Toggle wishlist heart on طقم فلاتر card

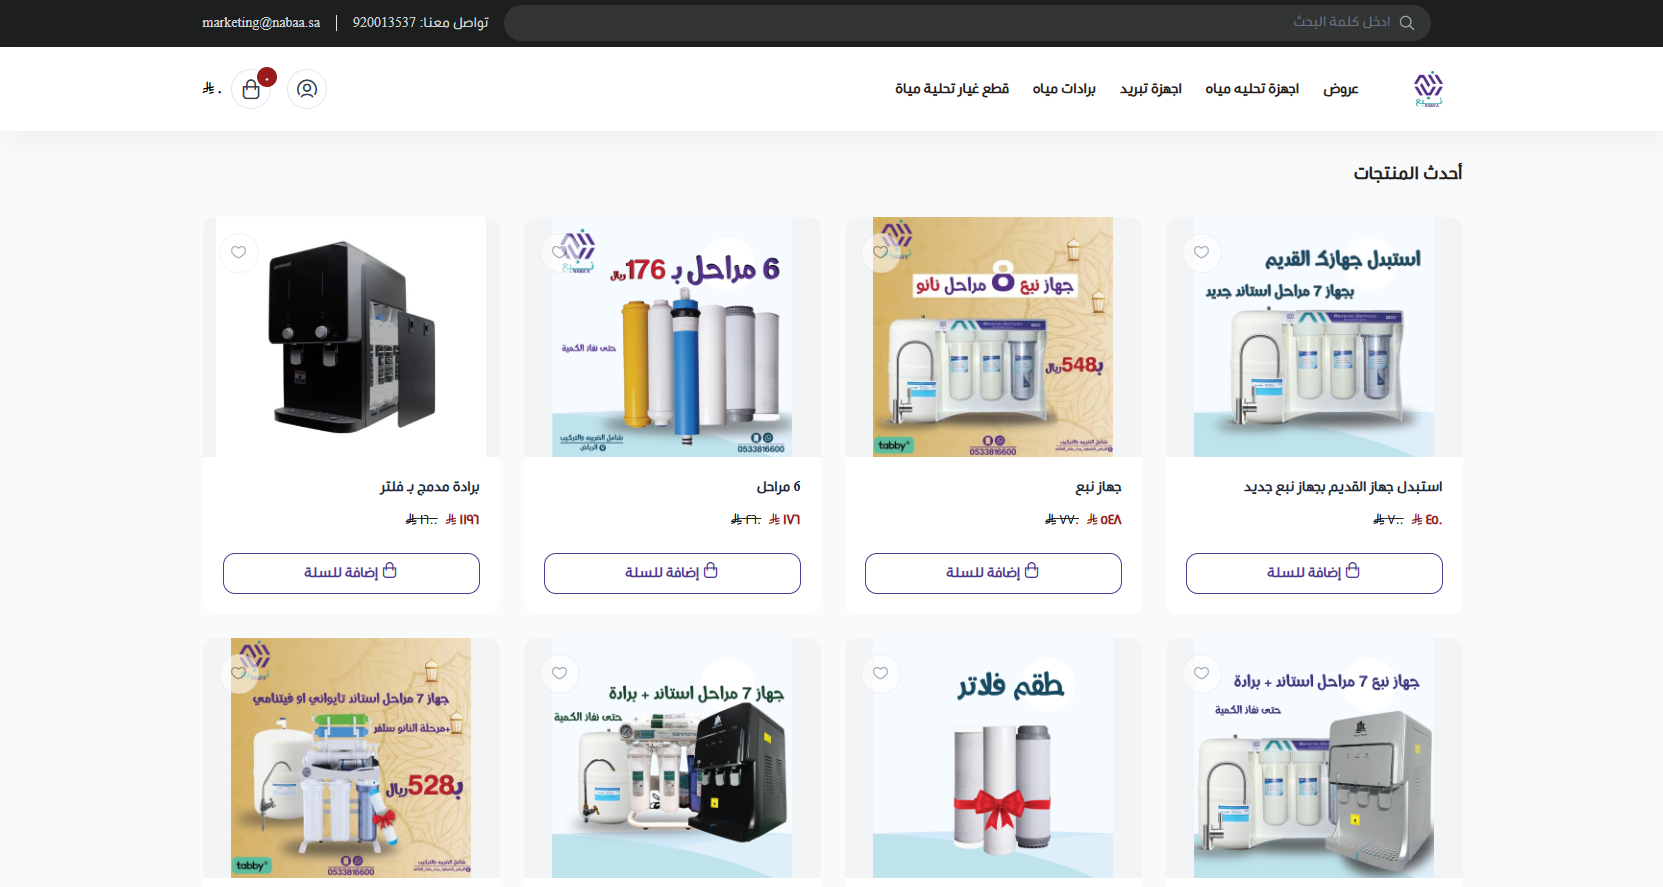[881, 673]
